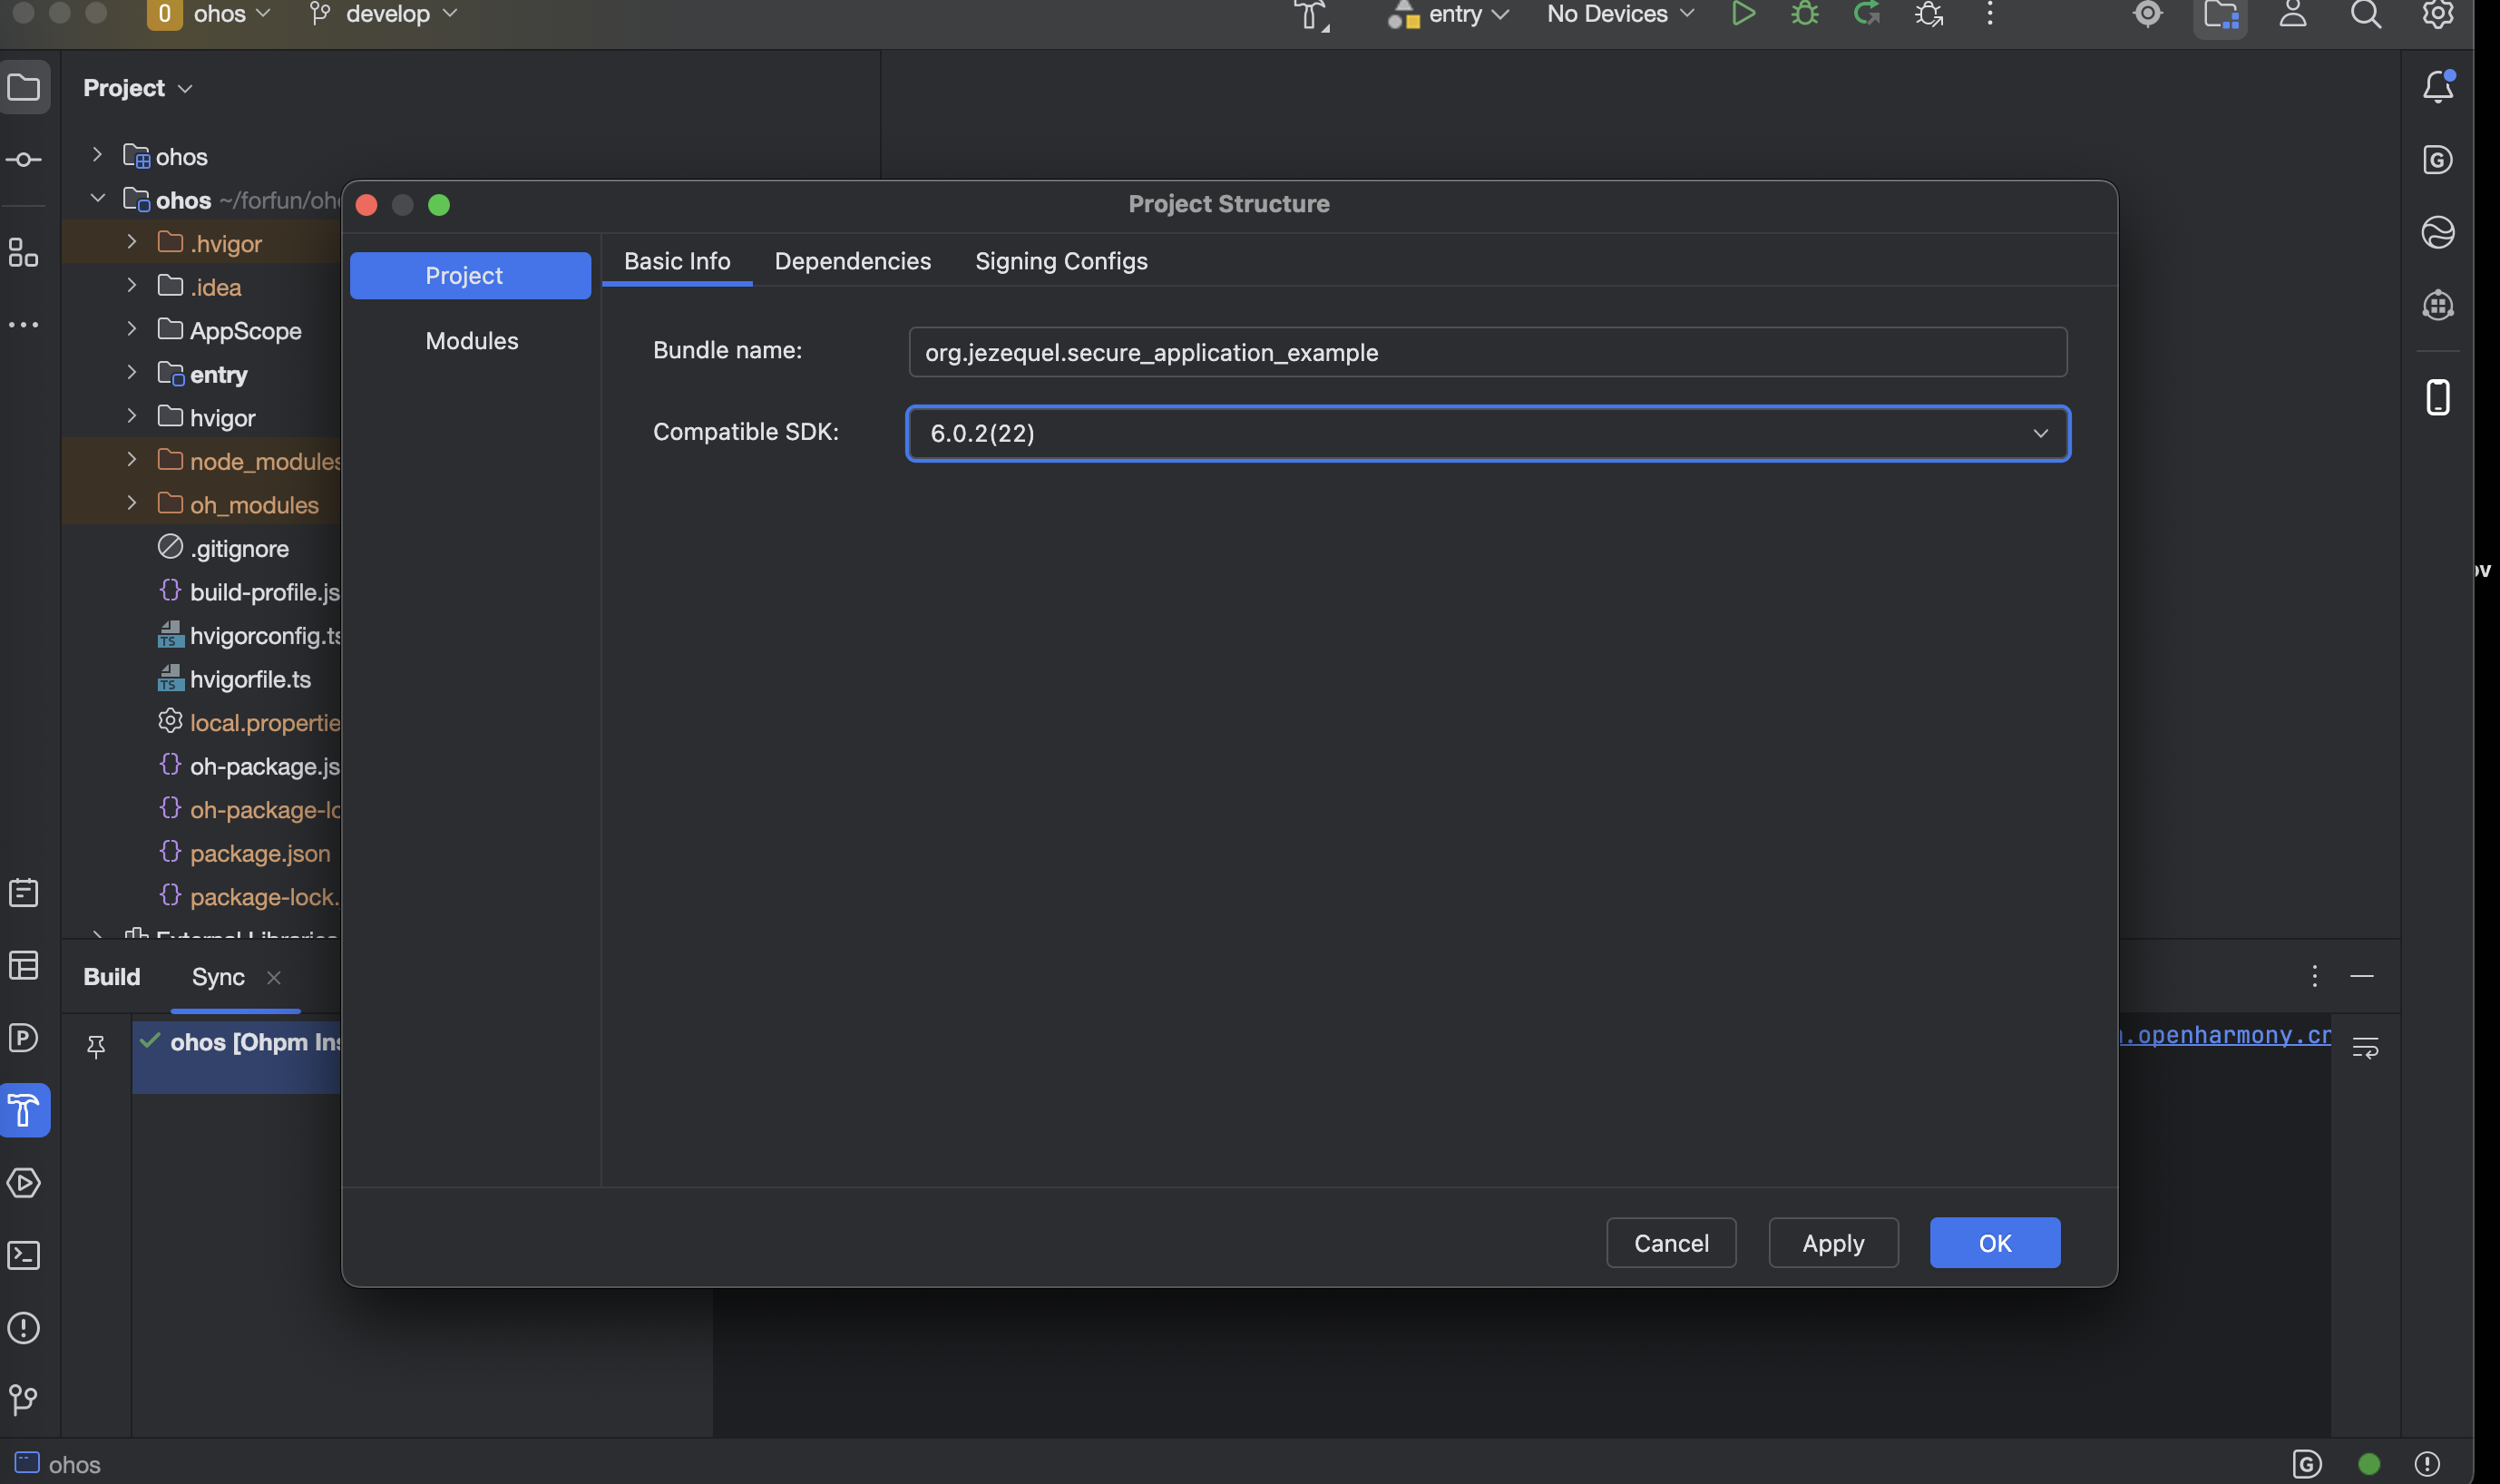Viewport: 2500px width, 1484px height.
Task: Open the No Devices selector
Action: (1619, 14)
